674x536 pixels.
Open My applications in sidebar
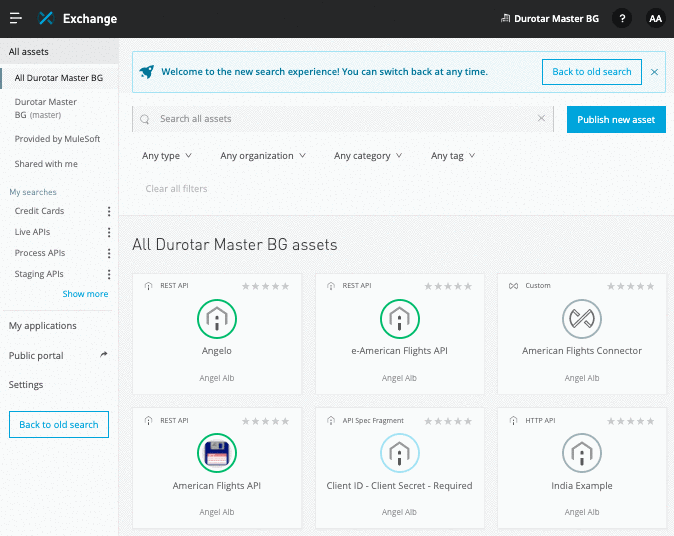(43, 326)
